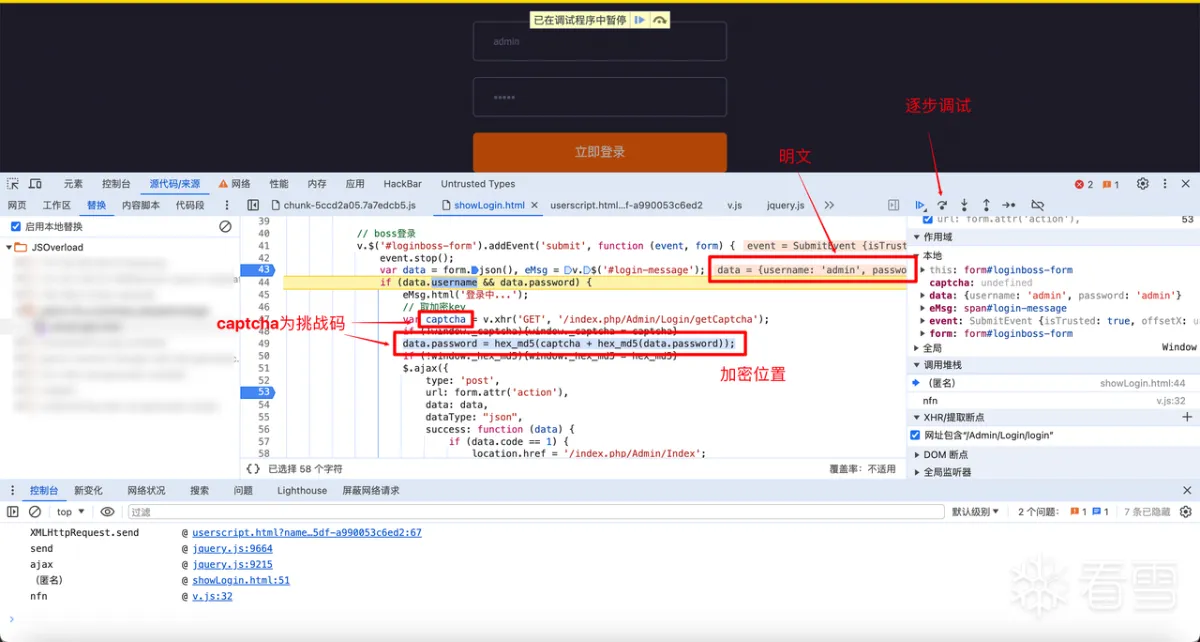This screenshot has width=1200, height=642.
Task: Toggle the breakpoint checkbox for url: form.attr line
Action: coord(926,219)
